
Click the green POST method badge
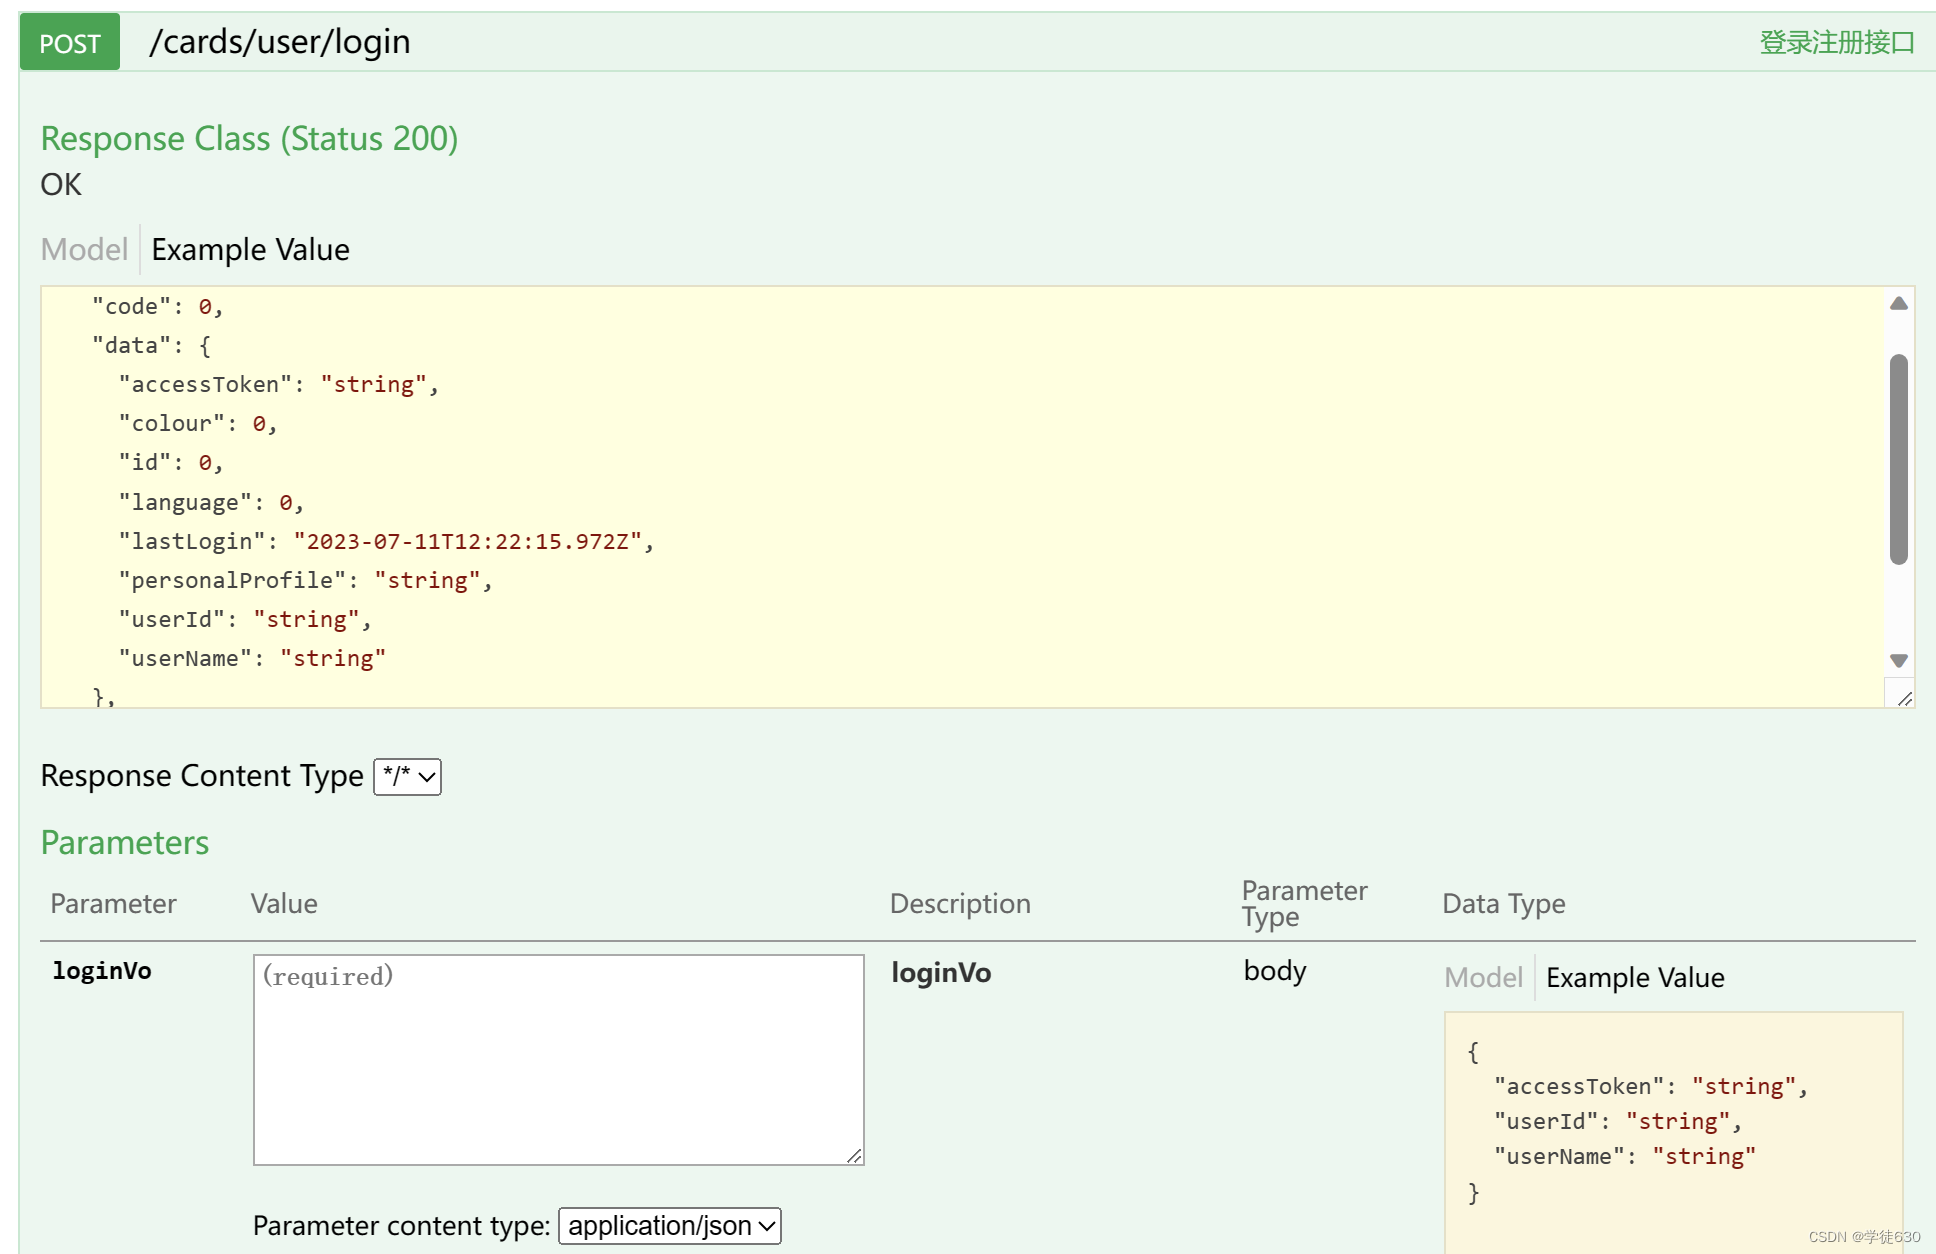(68, 42)
